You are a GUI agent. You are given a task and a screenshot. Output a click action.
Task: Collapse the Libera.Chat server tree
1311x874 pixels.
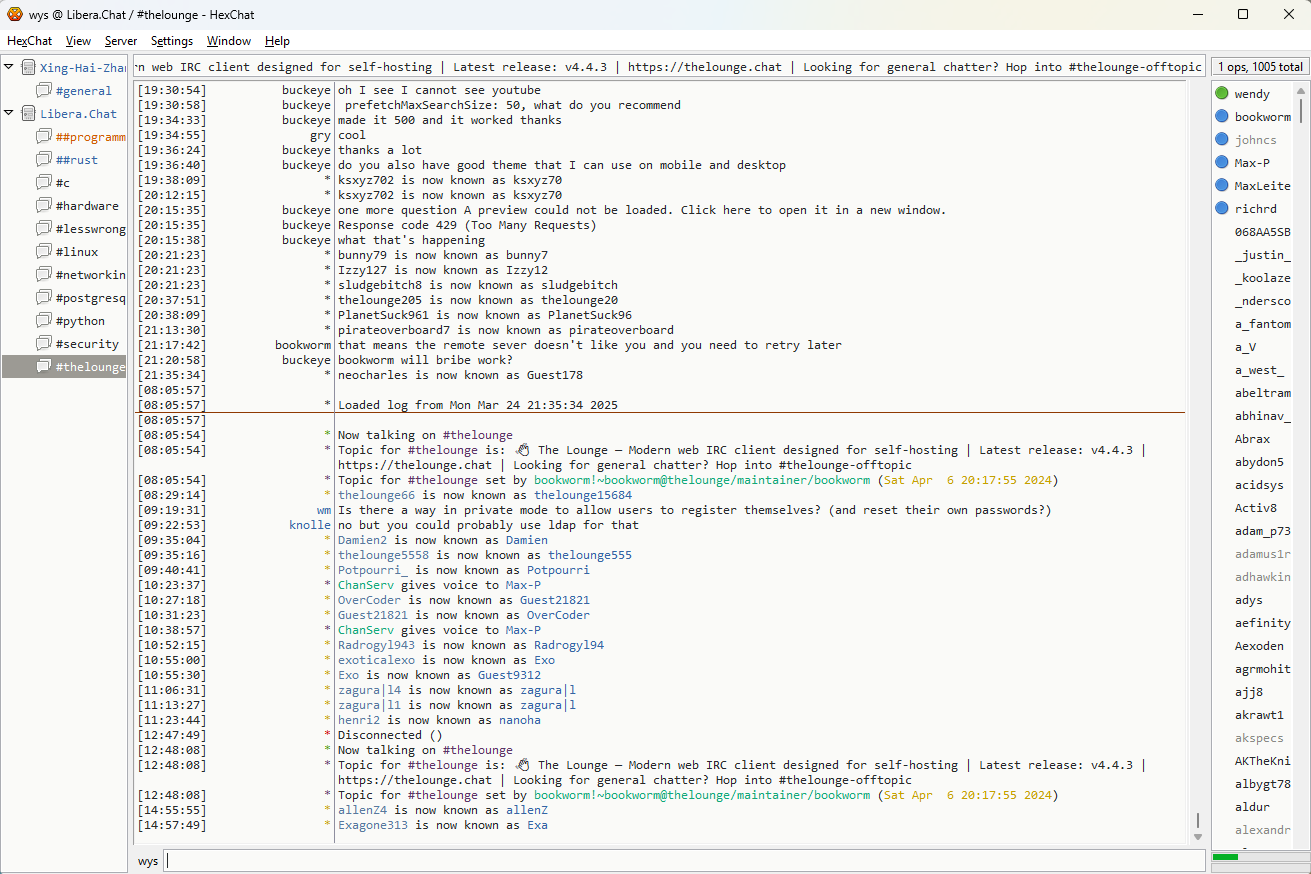tap(9, 113)
